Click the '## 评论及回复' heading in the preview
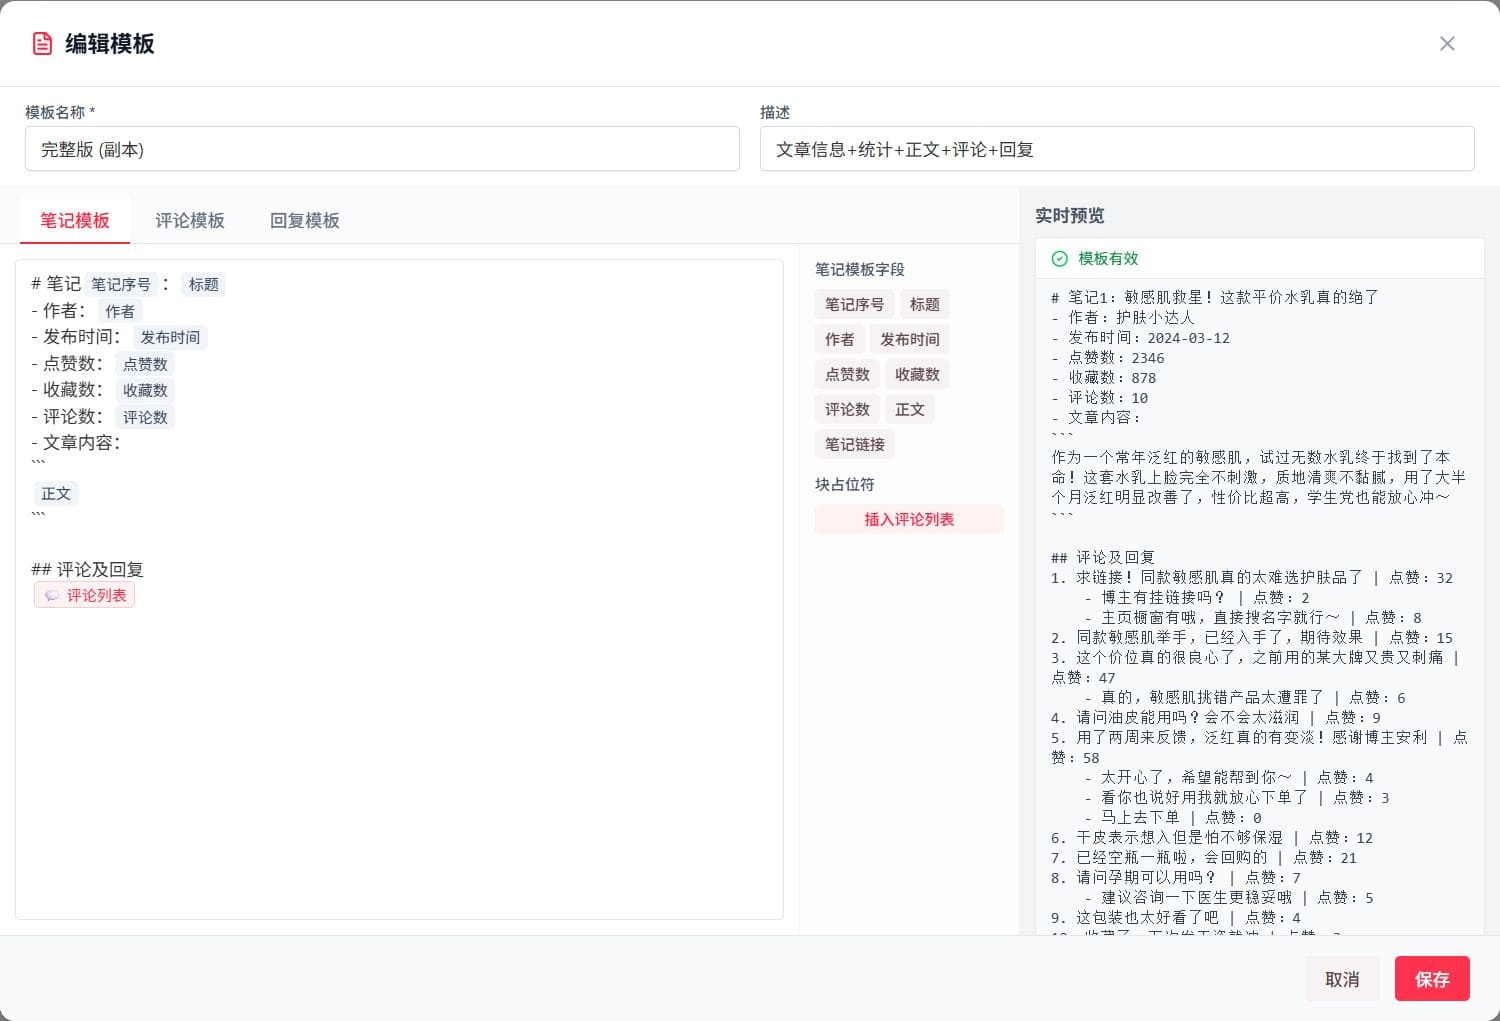Viewport: 1500px width, 1021px height. pyautogui.click(x=1103, y=557)
